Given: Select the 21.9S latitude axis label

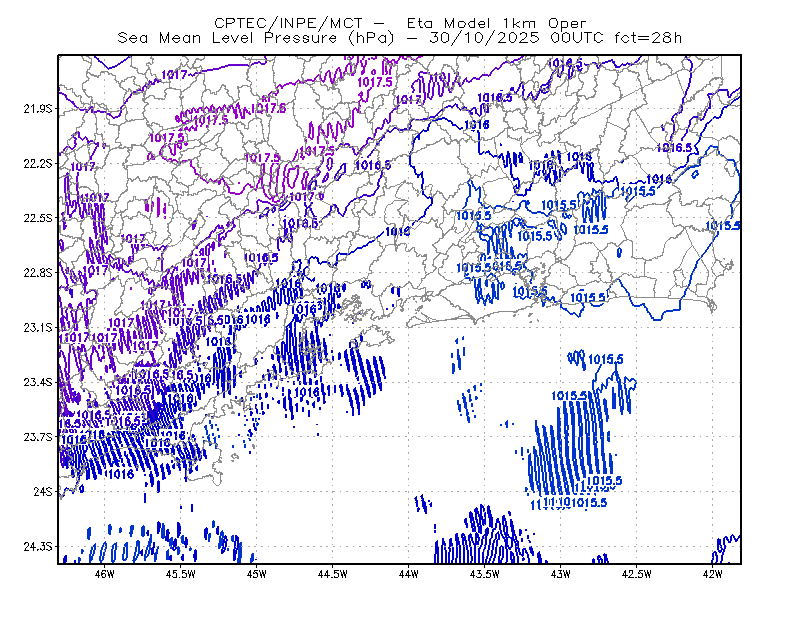Looking at the screenshot, I should [37, 109].
